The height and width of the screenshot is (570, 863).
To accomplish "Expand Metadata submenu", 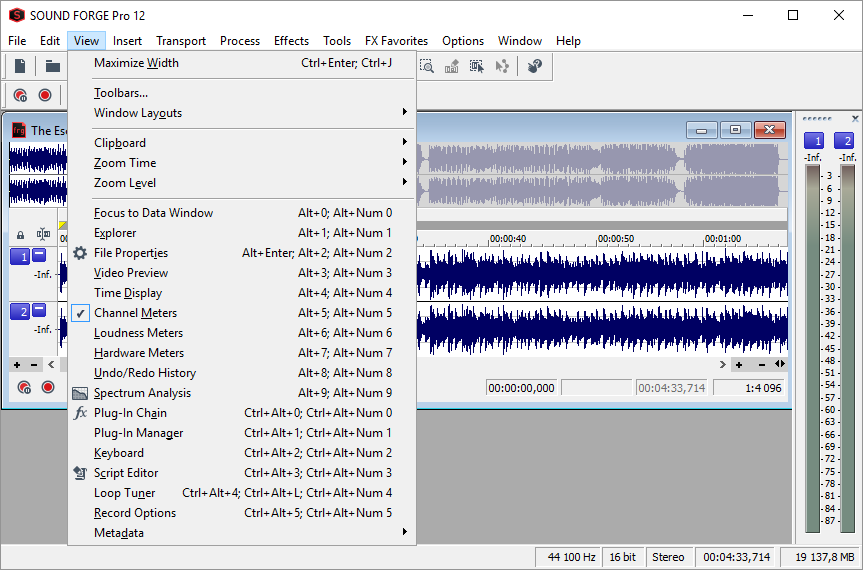I will (x=242, y=533).
